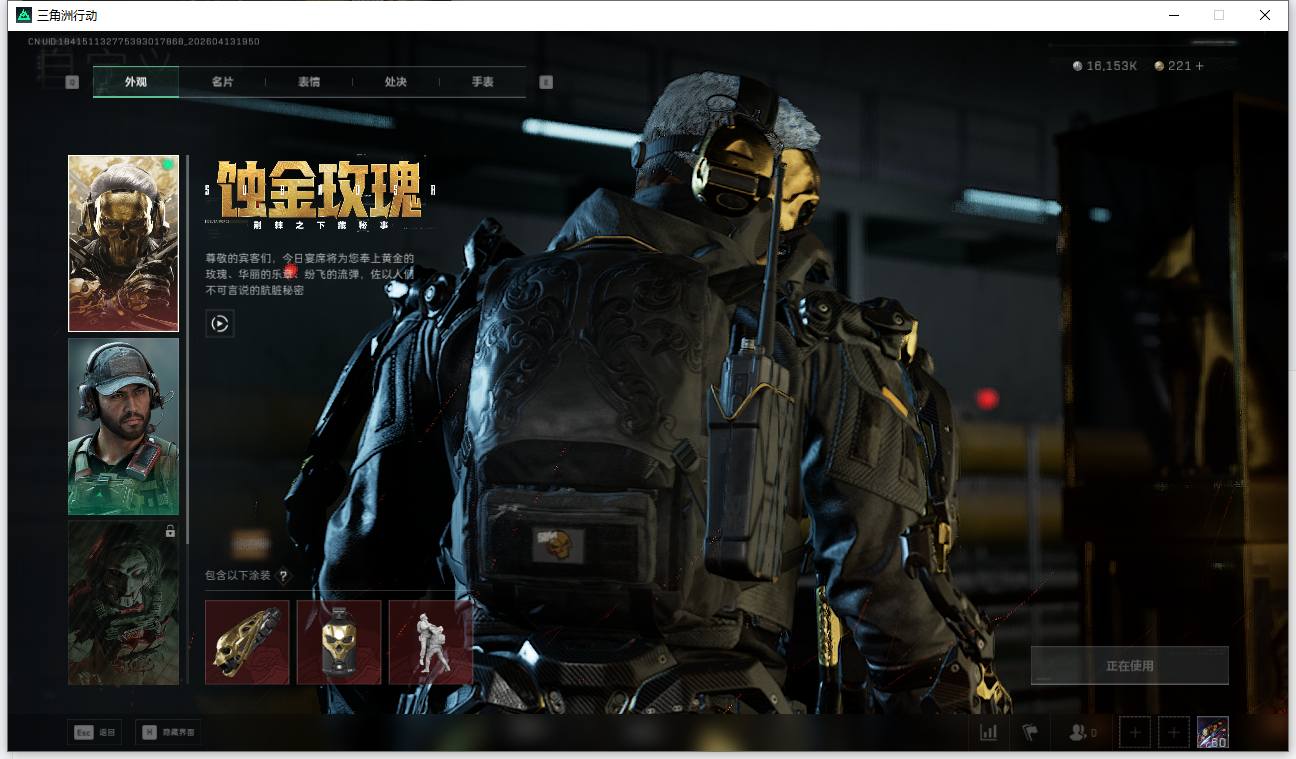Click the Esc 返回 button
The width and height of the screenshot is (1296, 759).
point(94,733)
